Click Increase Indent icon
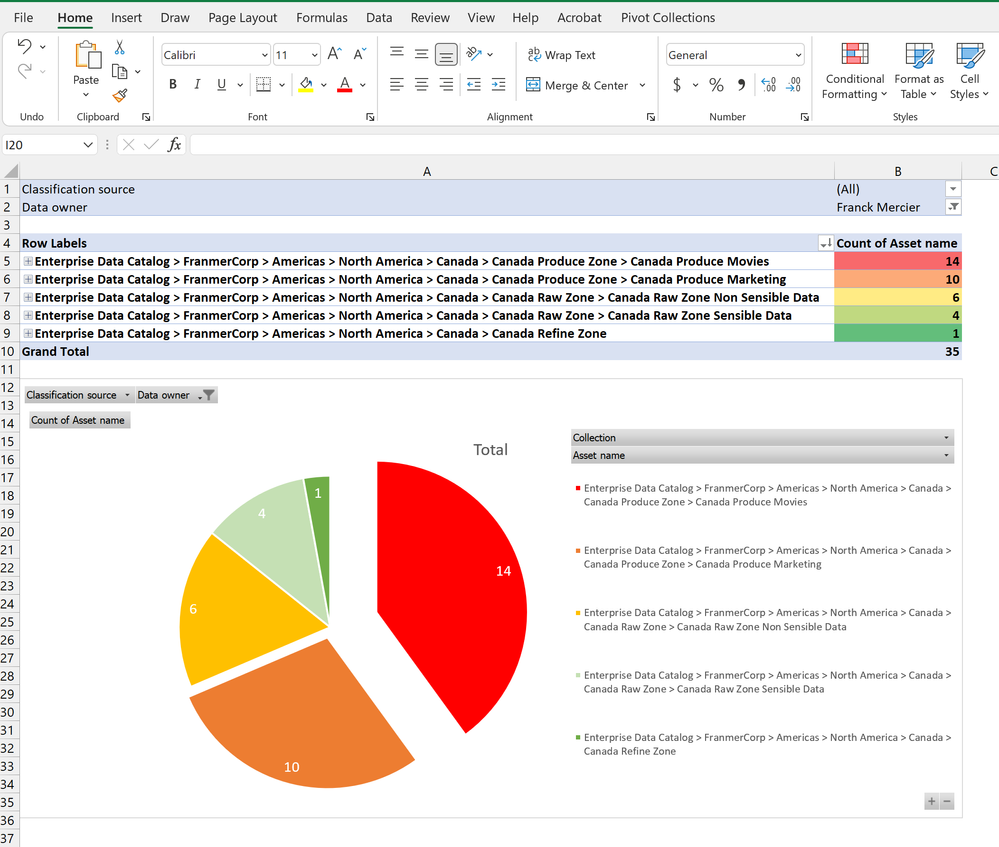999x847 pixels. [498, 84]
